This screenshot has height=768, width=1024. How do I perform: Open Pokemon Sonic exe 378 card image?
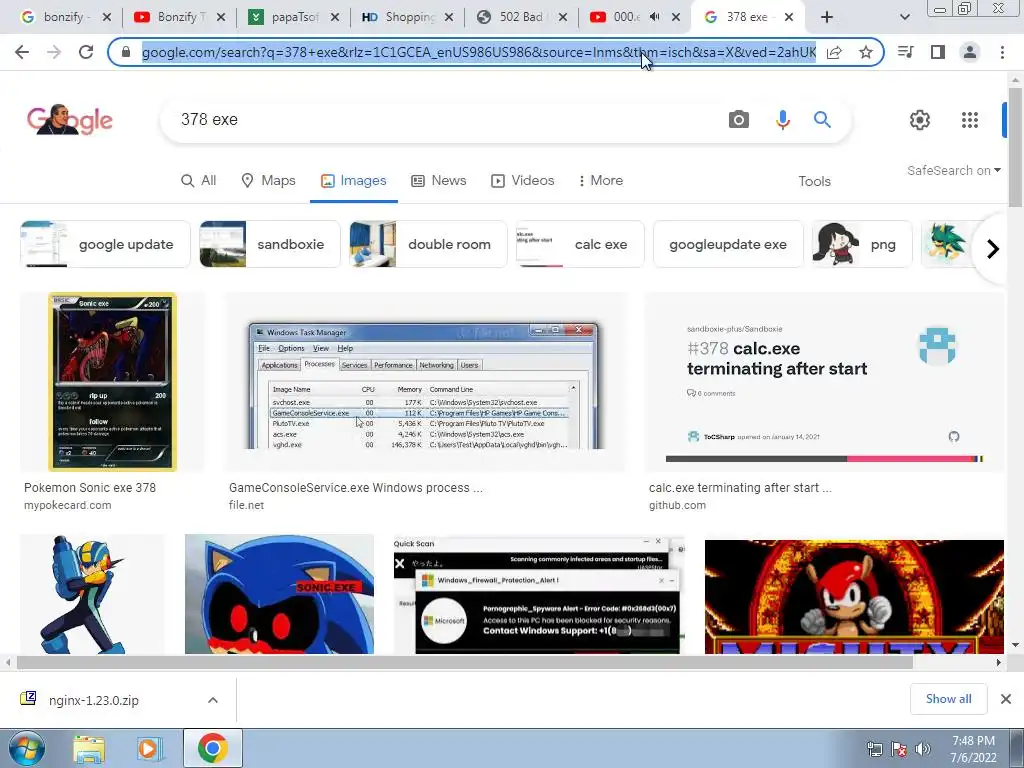[x=112, y=382]
